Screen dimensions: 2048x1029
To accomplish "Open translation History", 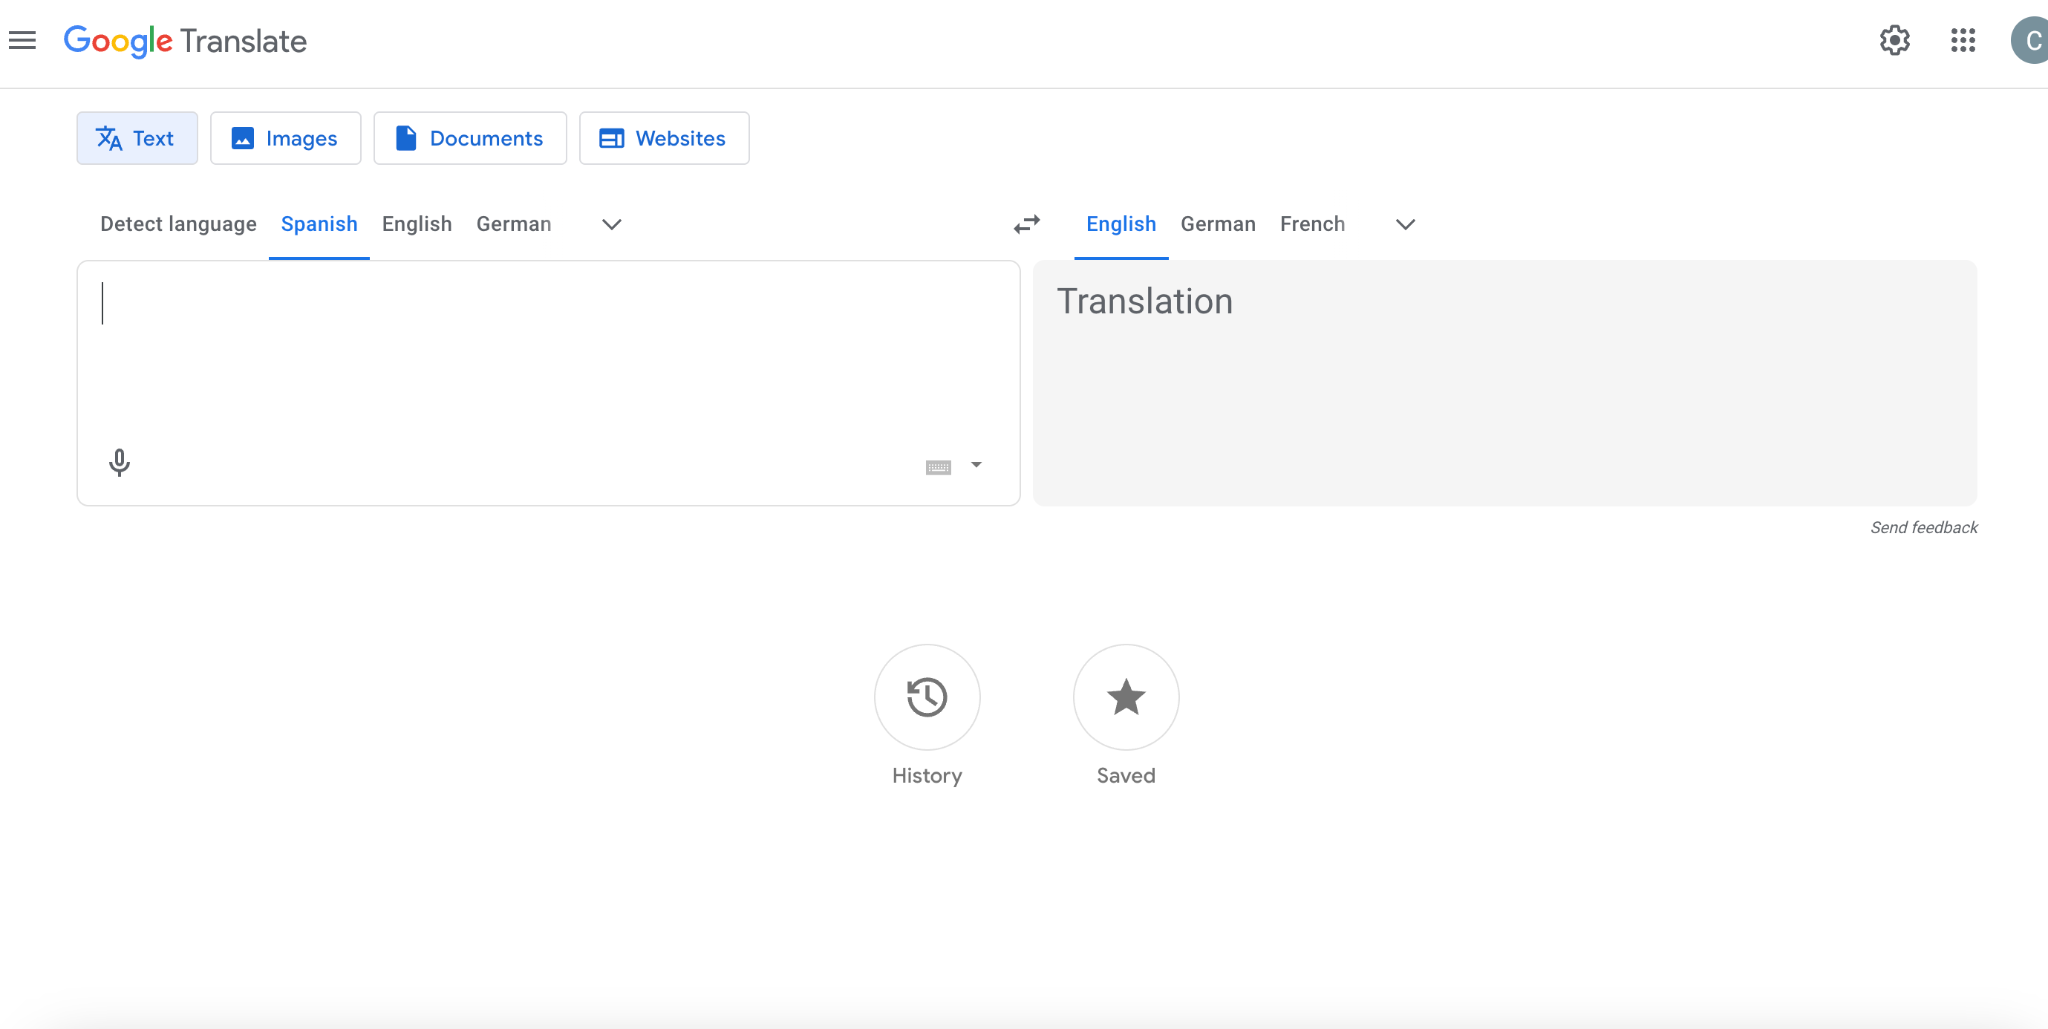I will click(x=926, y=697).
